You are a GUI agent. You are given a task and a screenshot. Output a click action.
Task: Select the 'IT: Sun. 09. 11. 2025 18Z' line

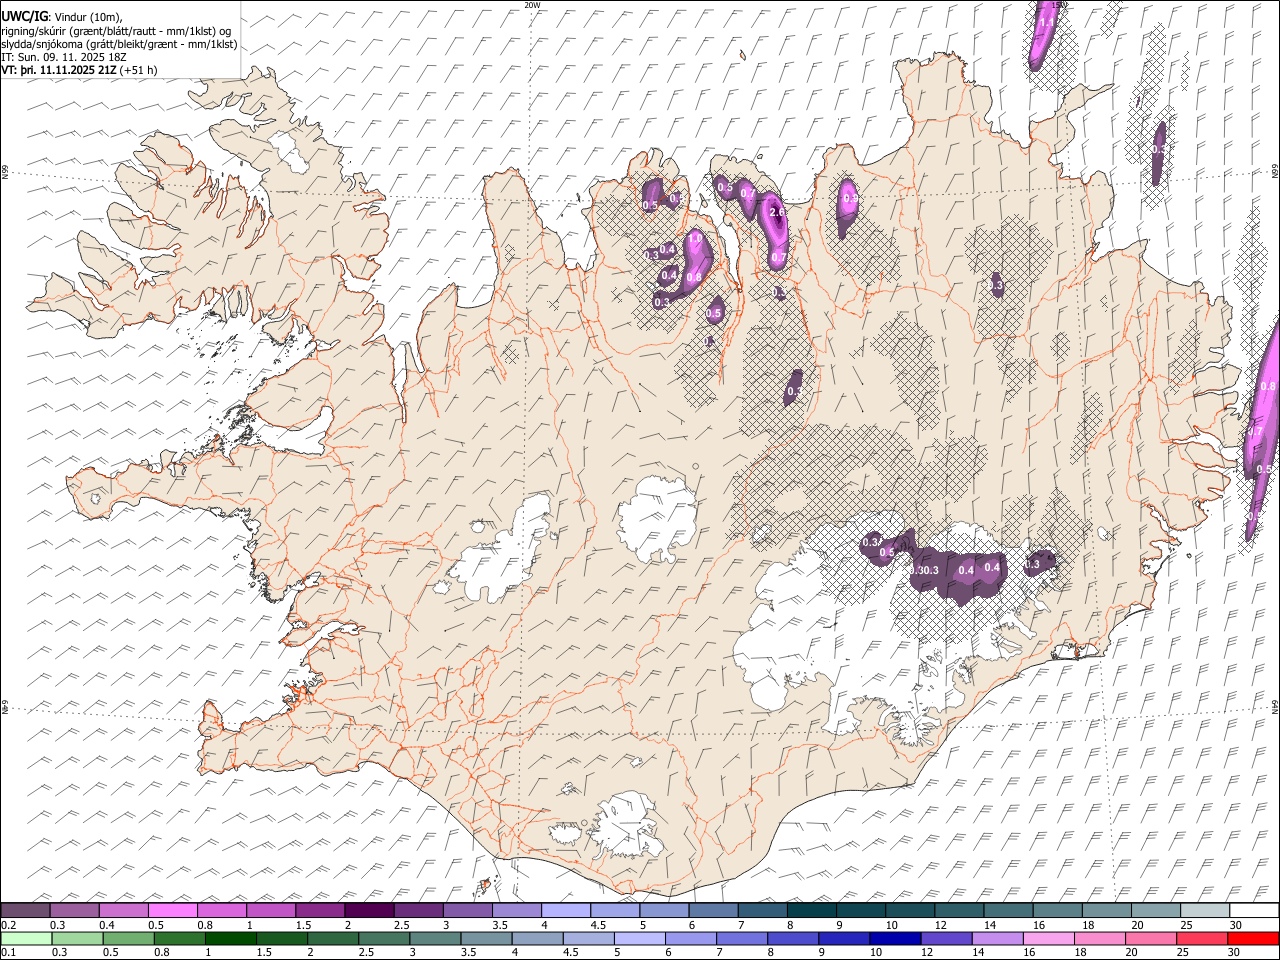64,57
